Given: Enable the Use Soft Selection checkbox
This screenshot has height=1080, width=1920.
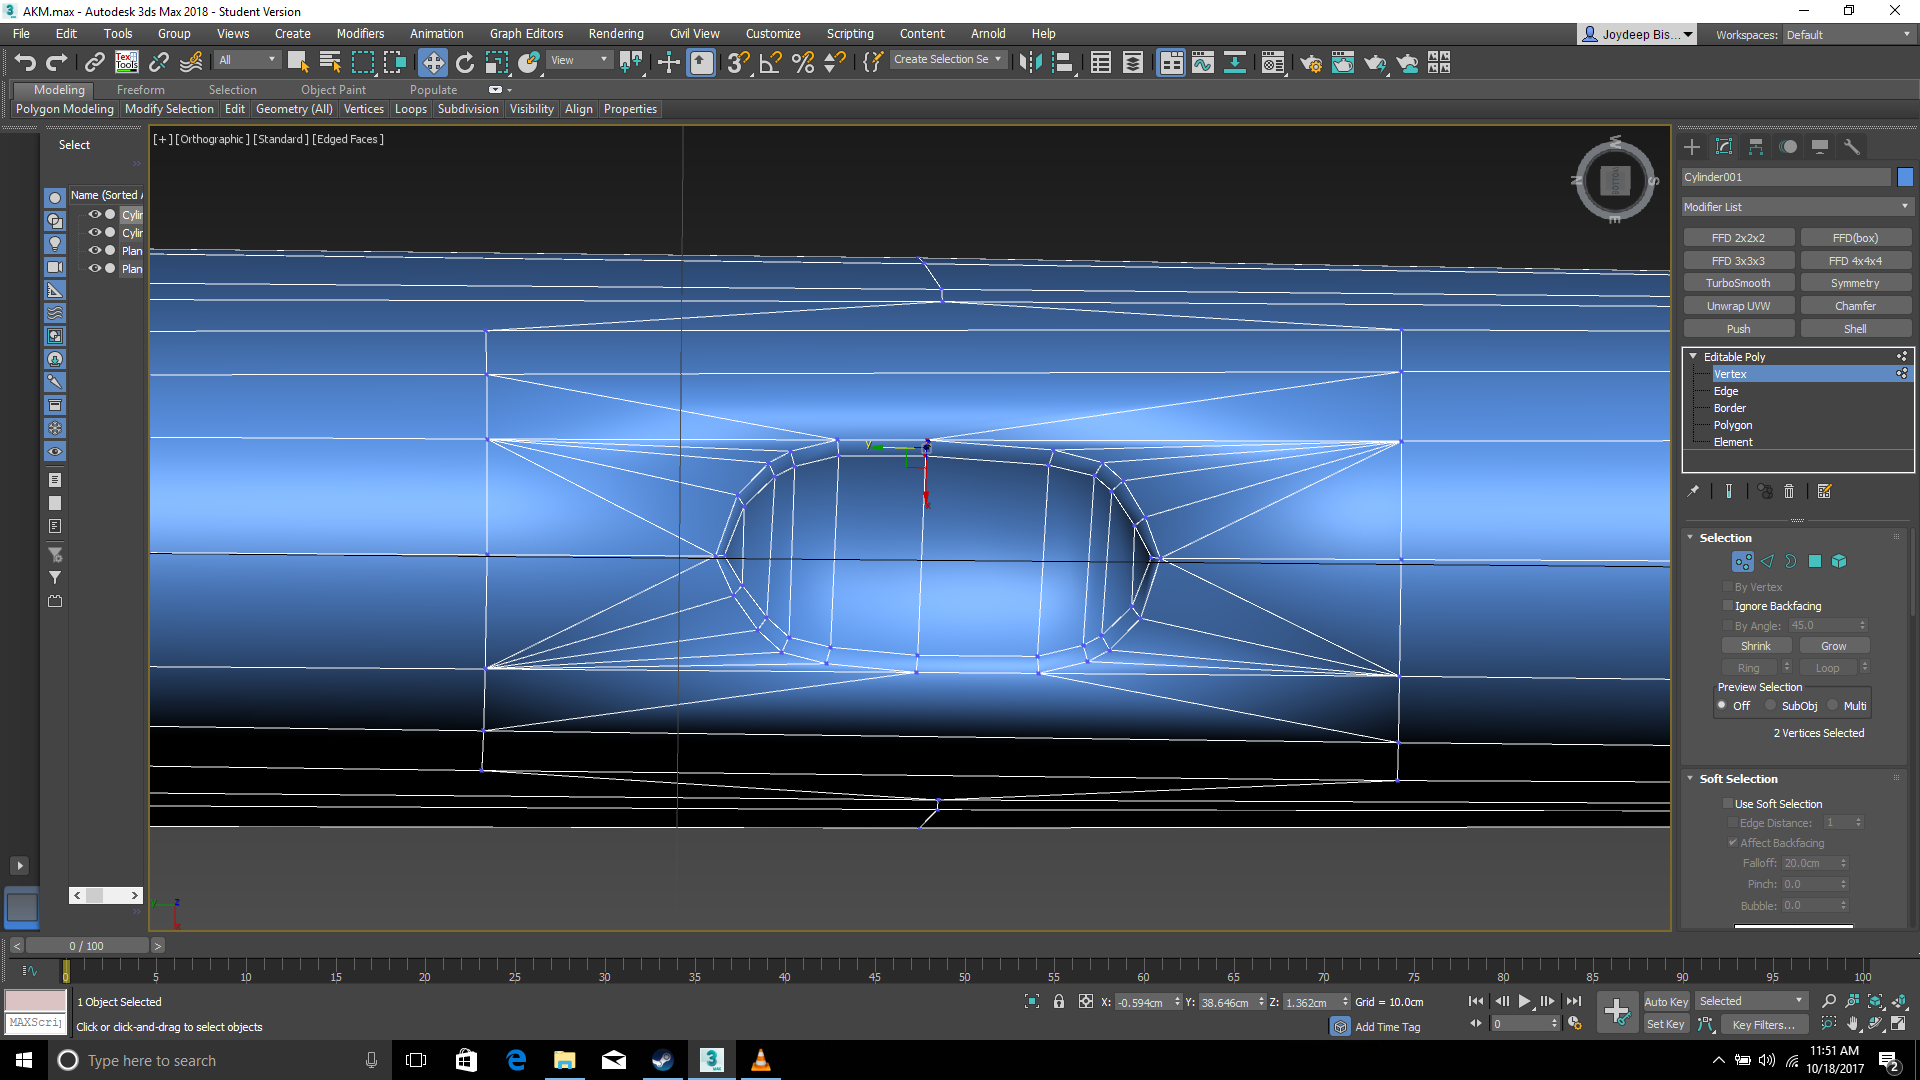Looking at the screenshot, I should click(1728, 803).
